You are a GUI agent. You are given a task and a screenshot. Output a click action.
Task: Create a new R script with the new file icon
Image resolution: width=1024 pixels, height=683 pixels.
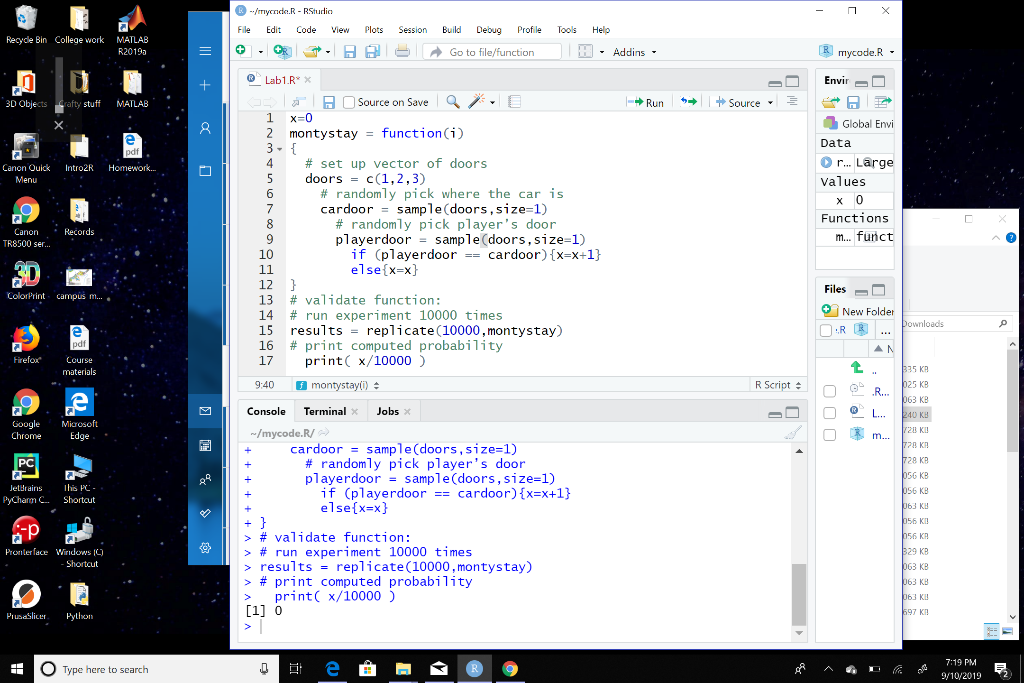coord(241,51)
